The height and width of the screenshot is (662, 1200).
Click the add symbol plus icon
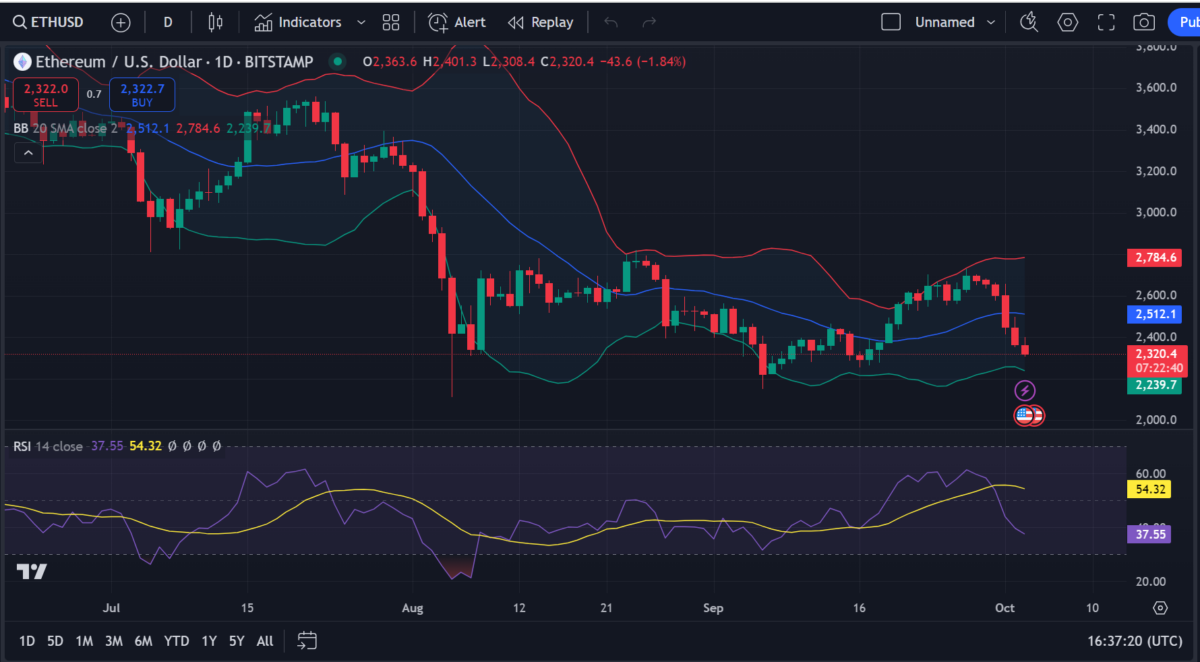coord(120,22)
